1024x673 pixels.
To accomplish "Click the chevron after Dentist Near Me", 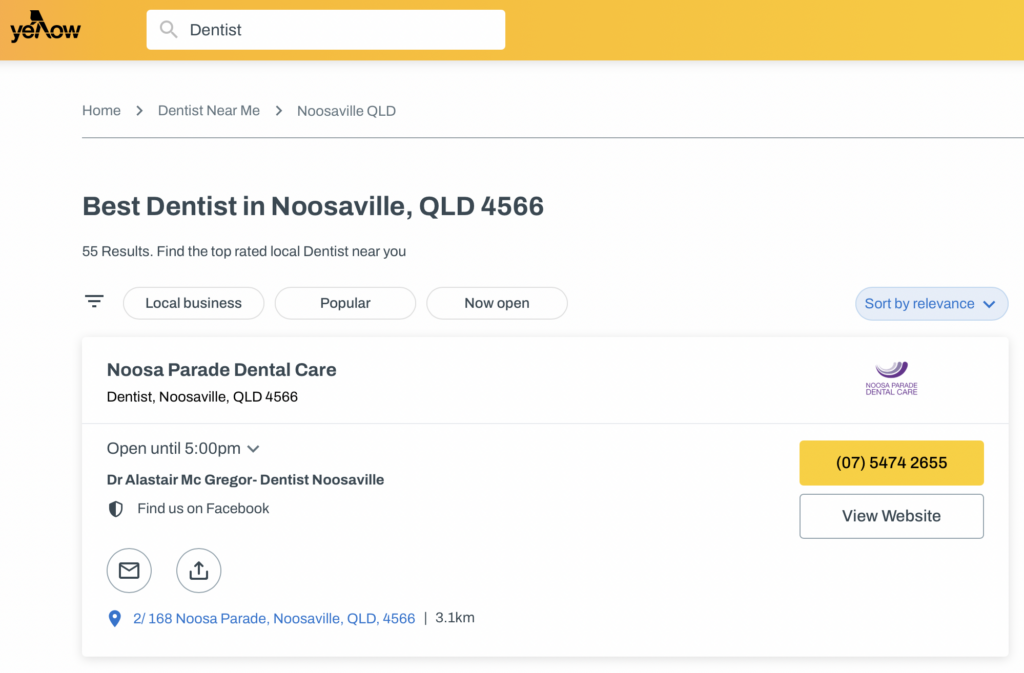I will (x=279, y=111).
